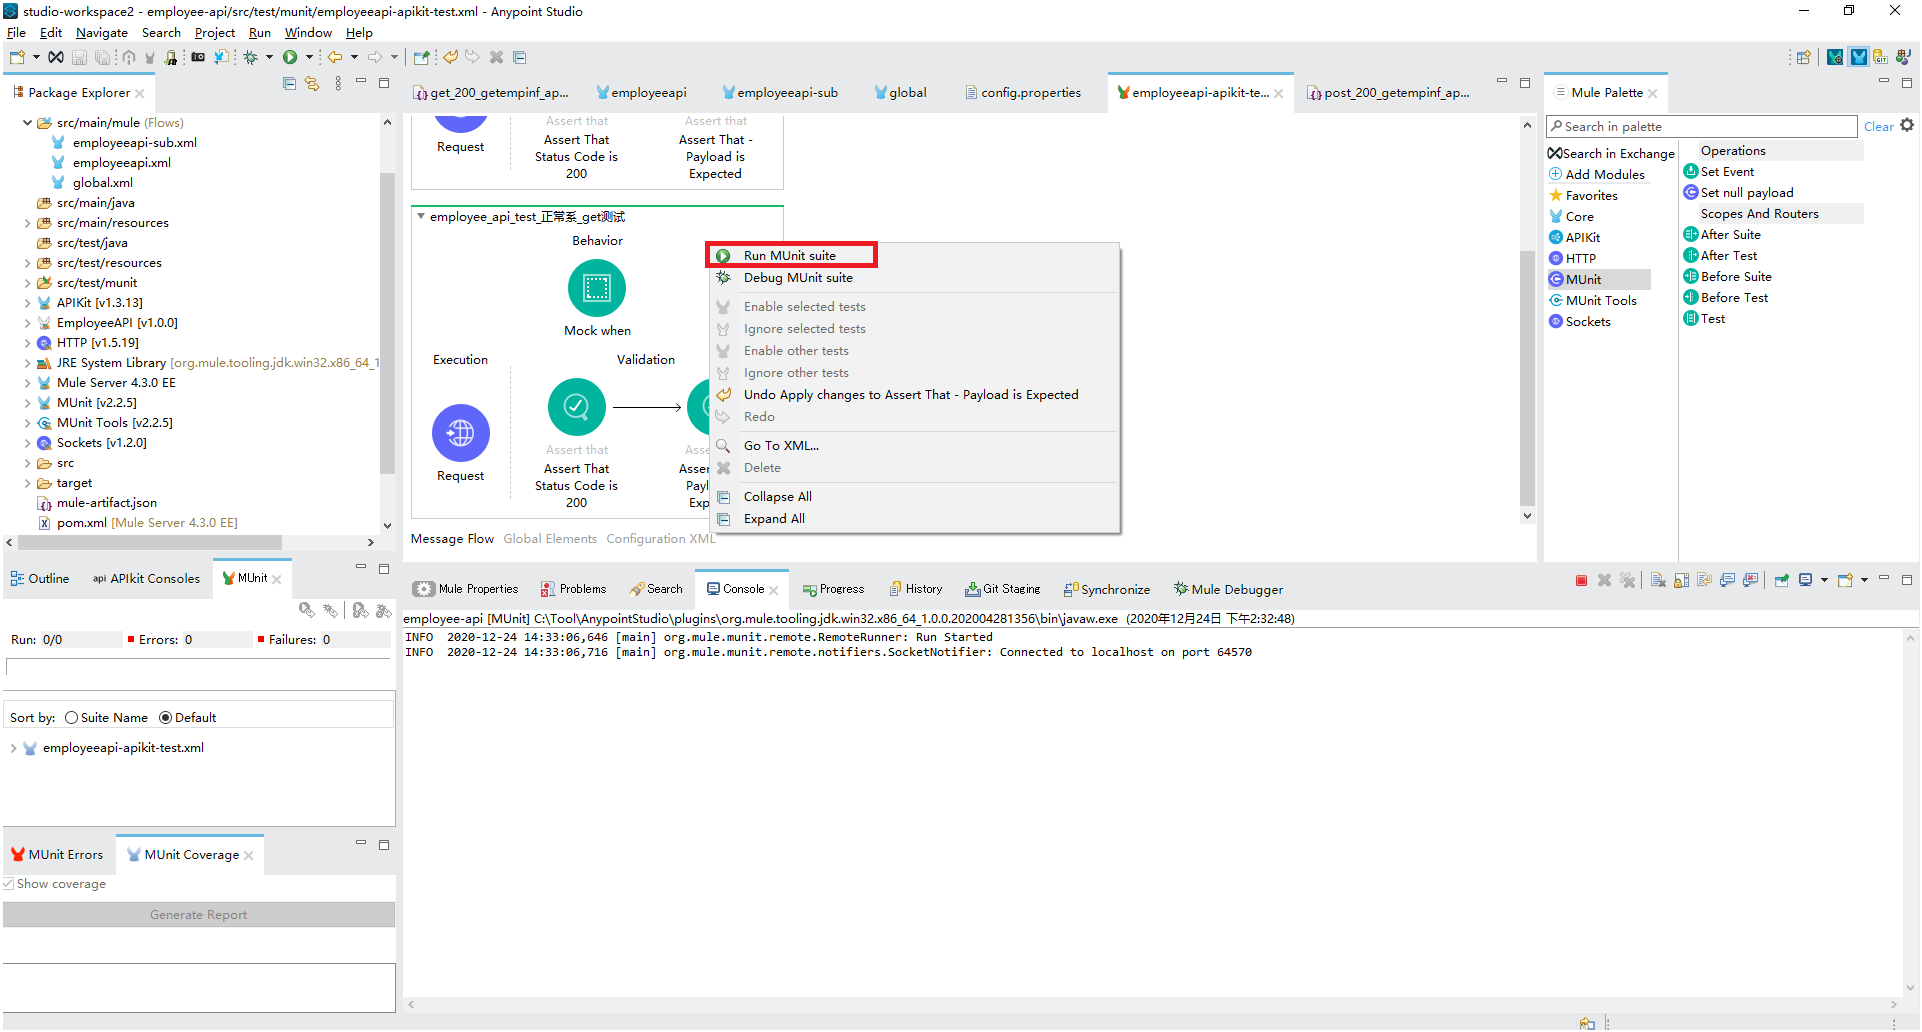Screen dimensions: 1922x1032
Task: Click Search in Exchange in Mule Palette
Action: (x=1611, y=153)
